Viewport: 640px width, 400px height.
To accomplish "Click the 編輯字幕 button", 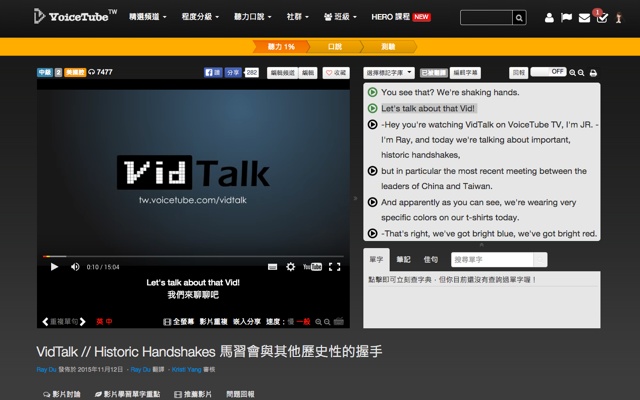I will pyautogui.click(x=465, y=73).
